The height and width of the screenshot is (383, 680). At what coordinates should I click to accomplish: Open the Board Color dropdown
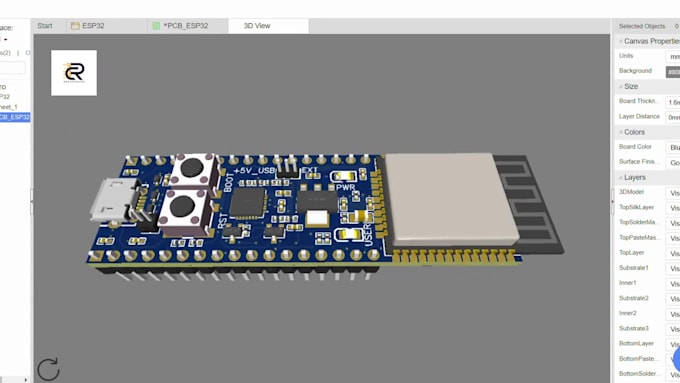pyautogui.click(x=673, y=147)
